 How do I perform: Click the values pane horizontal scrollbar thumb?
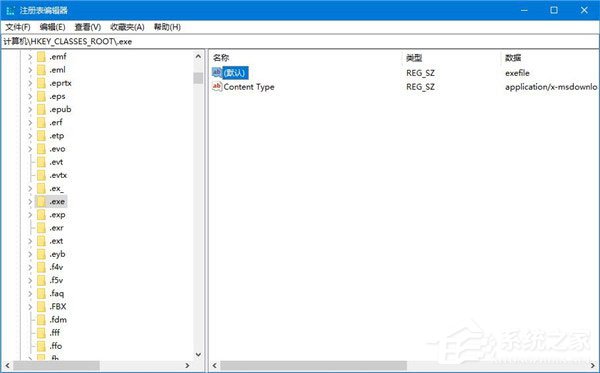pos(313,366)
